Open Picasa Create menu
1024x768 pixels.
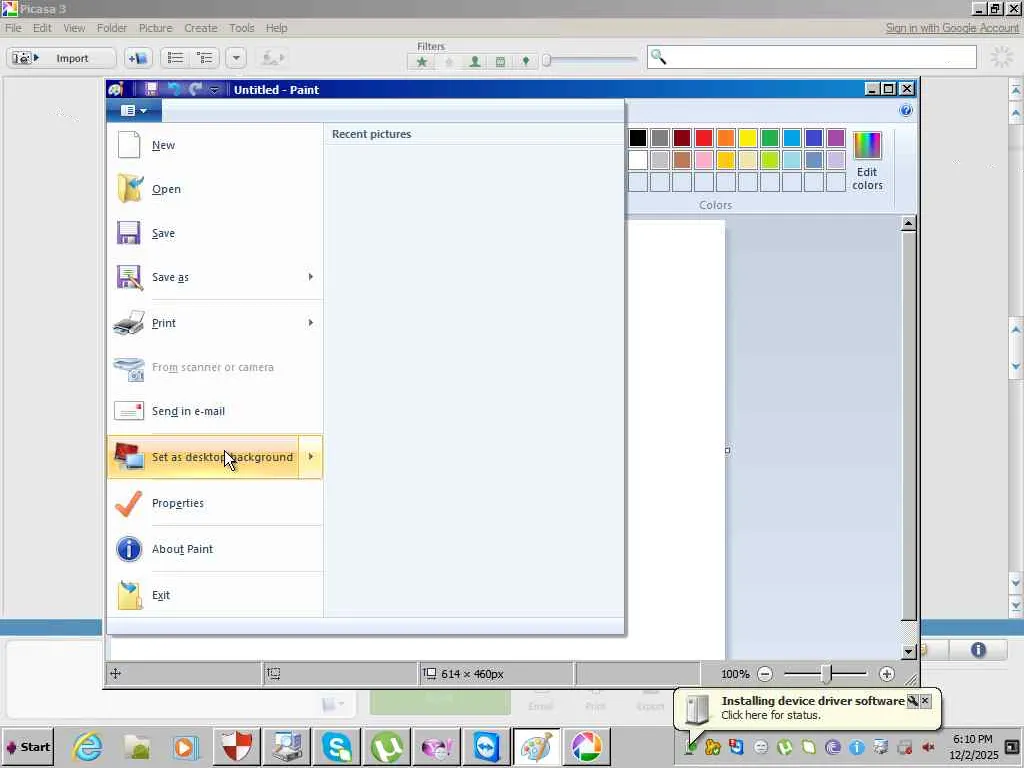(x=200, y=28)
